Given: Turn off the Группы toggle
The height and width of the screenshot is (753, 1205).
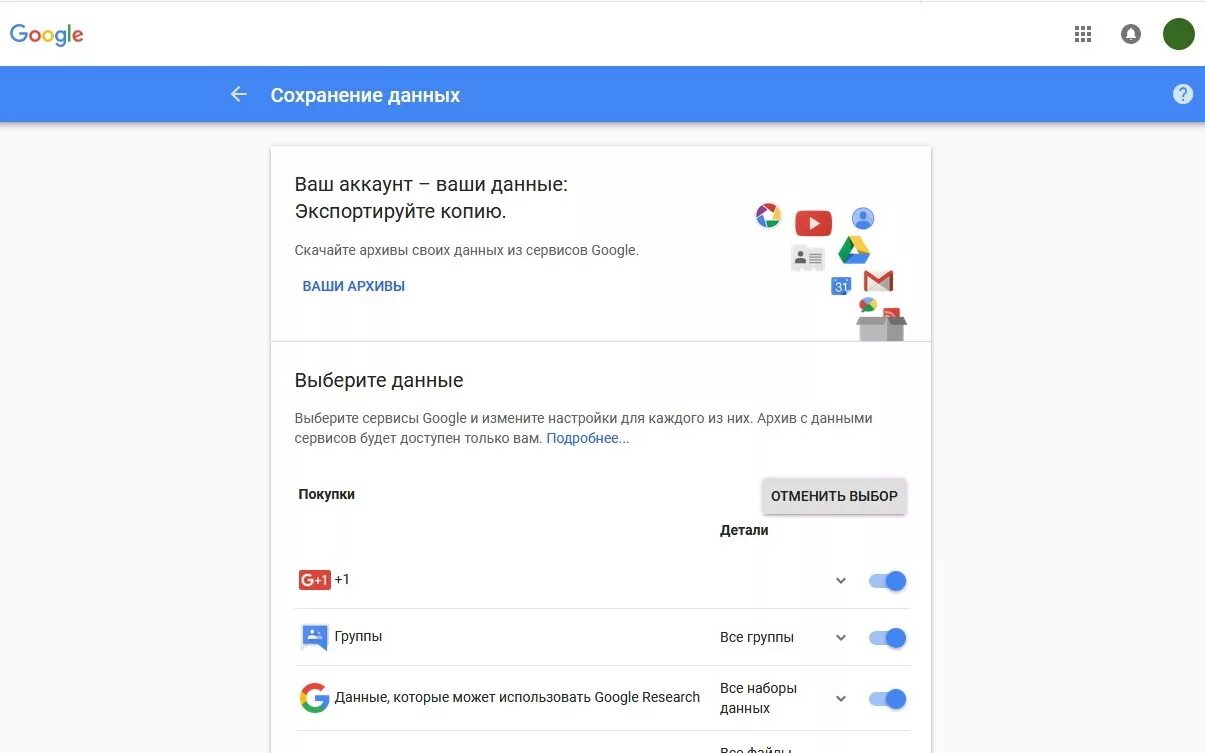Looking at the screenshot, I should 888,637.
